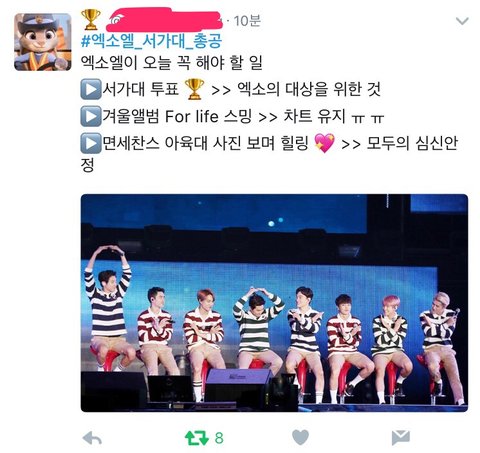Image resolution: width=480 pixels, height=453 pixels.
Task: Click the reply arrow icon
Action: (92, 438)
